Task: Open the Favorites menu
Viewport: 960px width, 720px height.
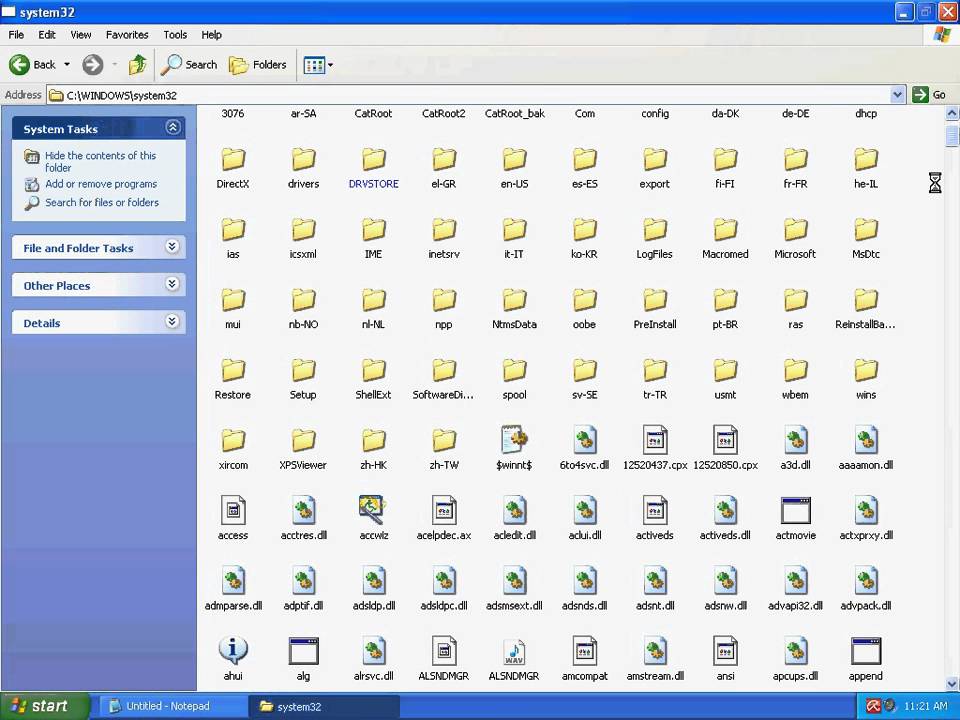Action: [127, 35]
